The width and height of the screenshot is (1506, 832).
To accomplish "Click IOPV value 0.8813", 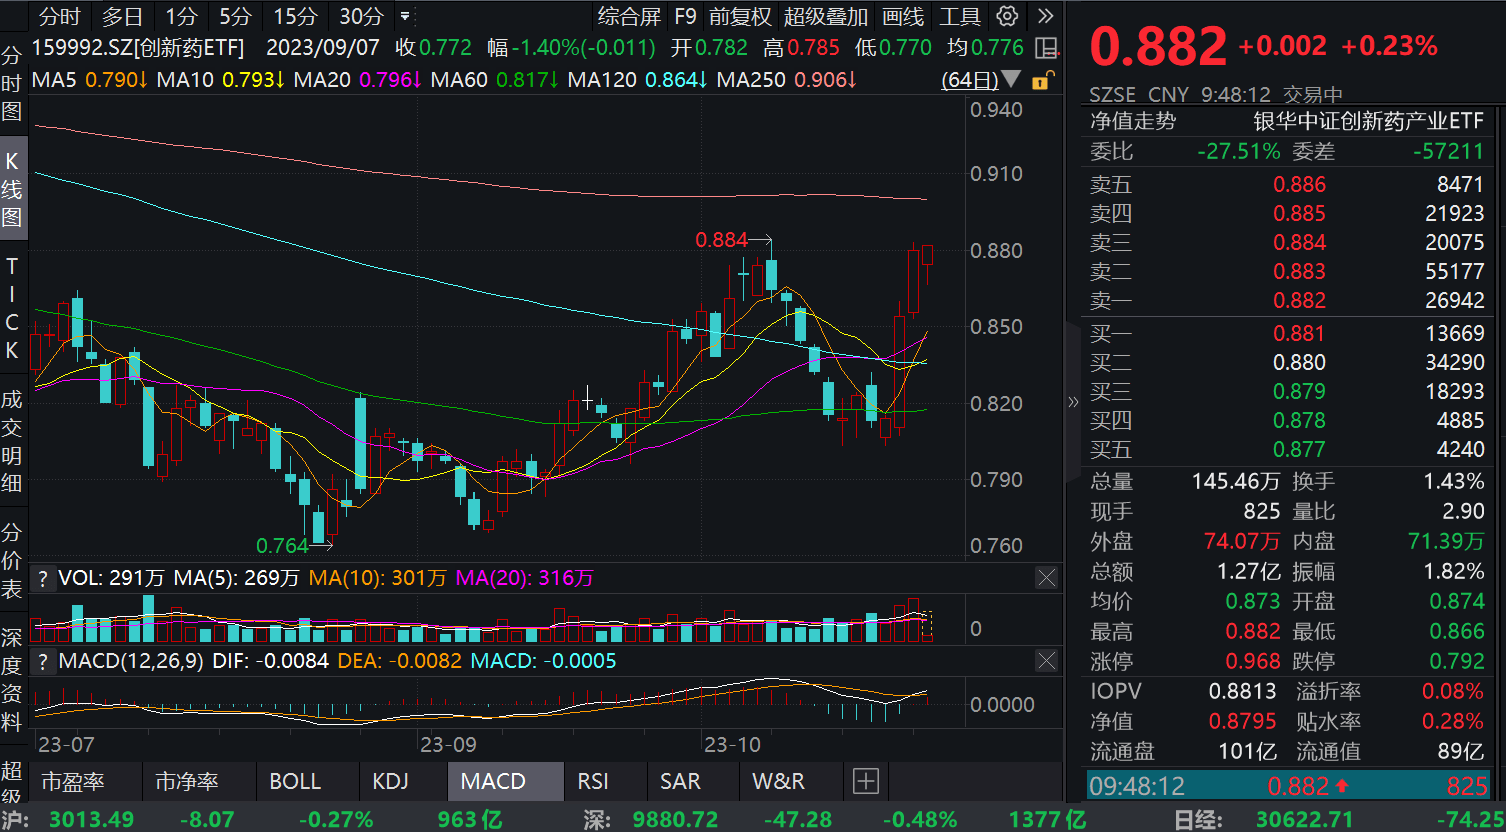I will pyautogui.click(x=1243, y=691).
